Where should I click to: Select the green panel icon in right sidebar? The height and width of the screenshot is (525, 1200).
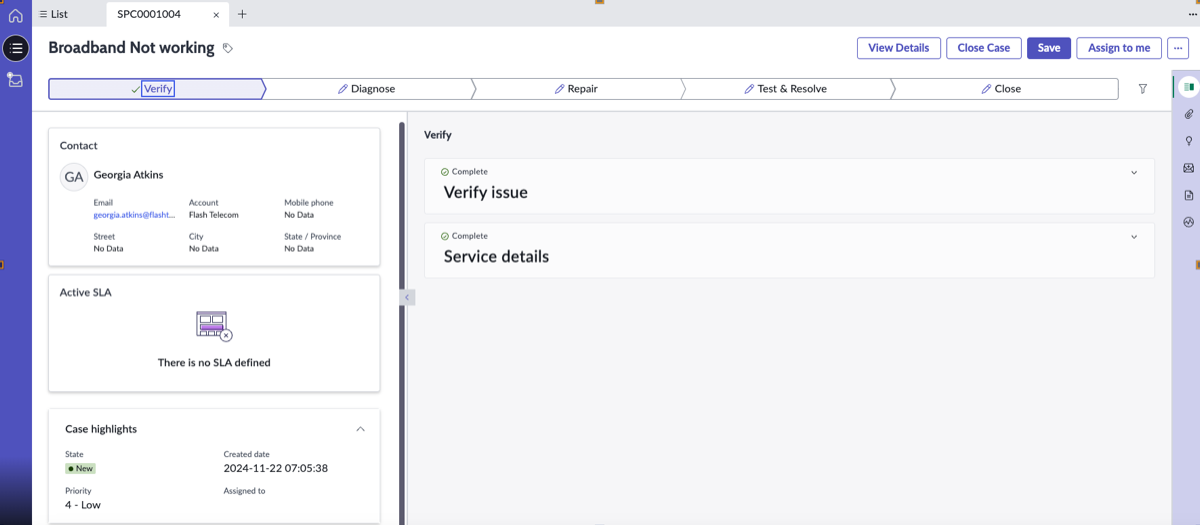1189,87
